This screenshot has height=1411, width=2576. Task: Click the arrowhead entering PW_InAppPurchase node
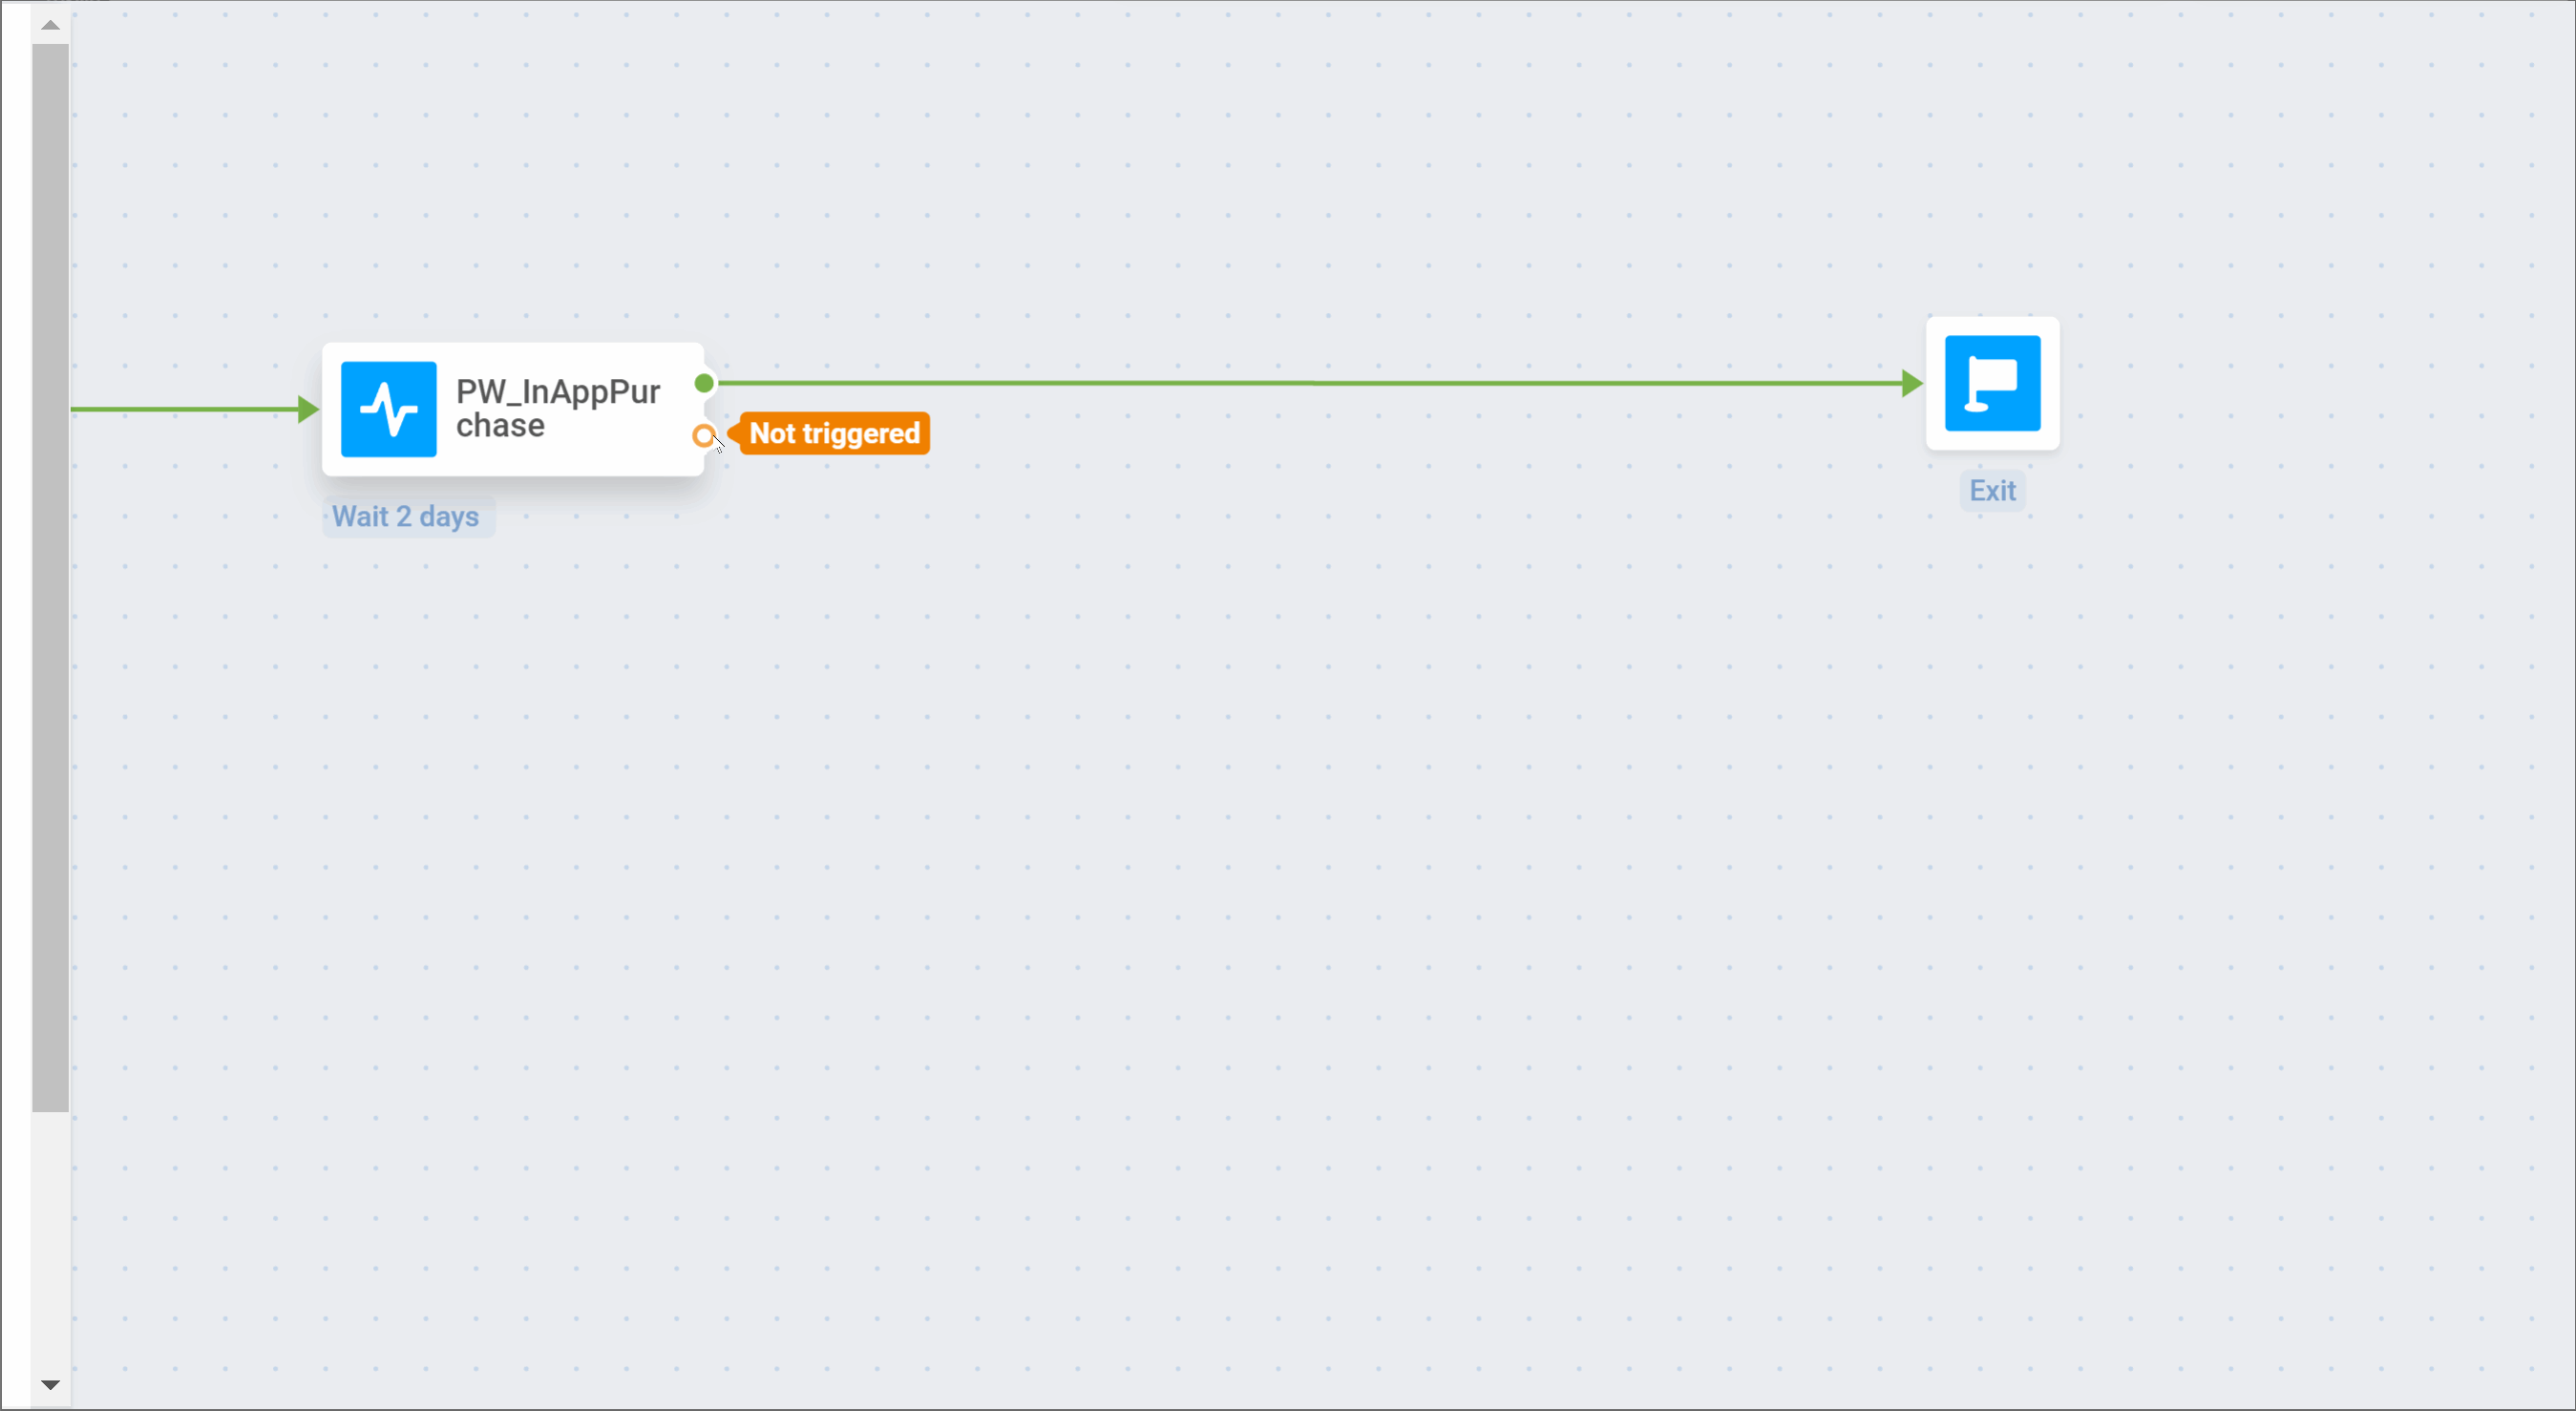[308, 409]
